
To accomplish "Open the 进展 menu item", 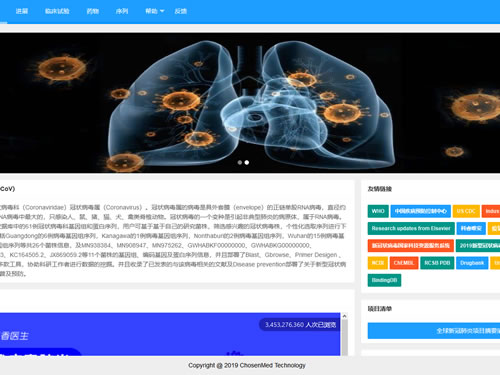I will click(22, 11).
